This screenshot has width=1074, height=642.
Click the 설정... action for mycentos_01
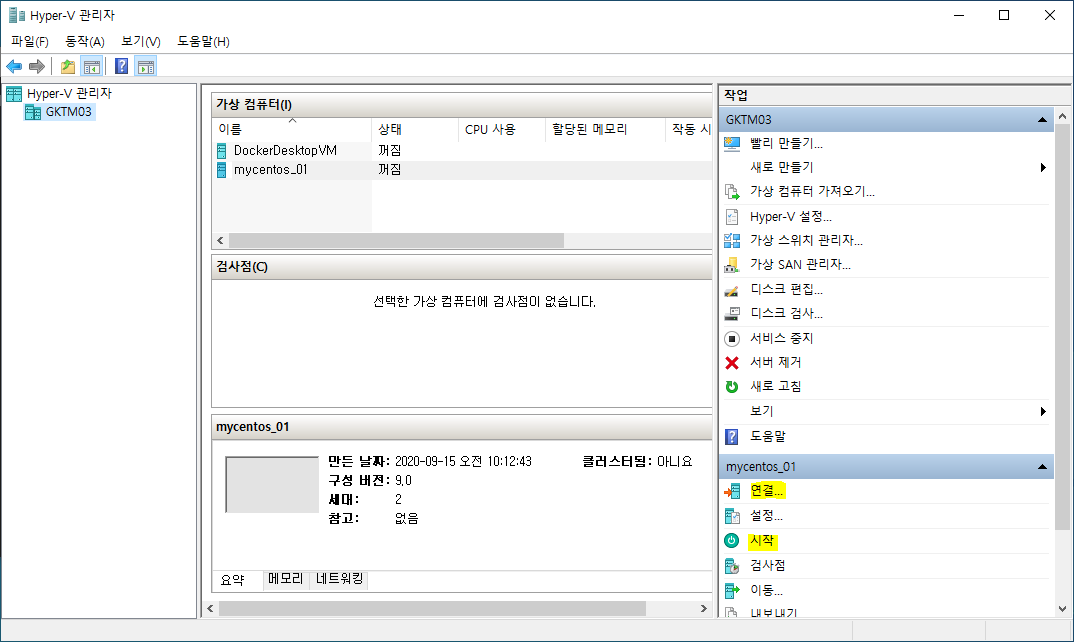click(x=766, y=515)
